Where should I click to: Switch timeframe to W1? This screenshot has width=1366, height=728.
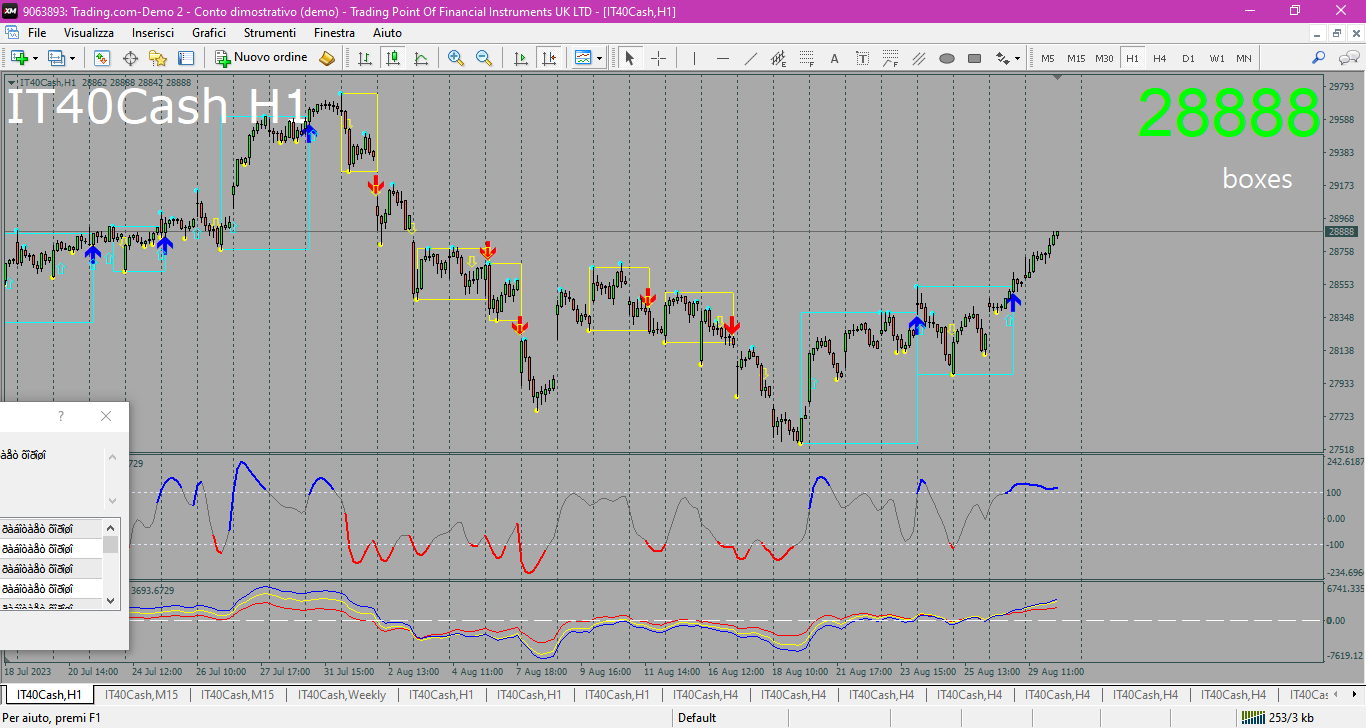tap(1216, 58)
